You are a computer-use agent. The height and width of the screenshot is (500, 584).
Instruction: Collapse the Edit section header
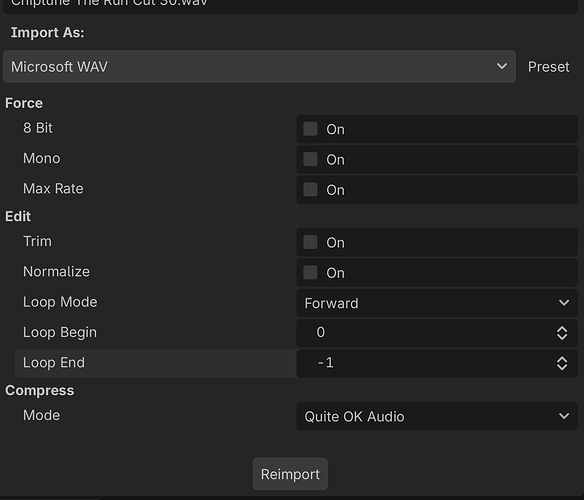pos(18,216)
